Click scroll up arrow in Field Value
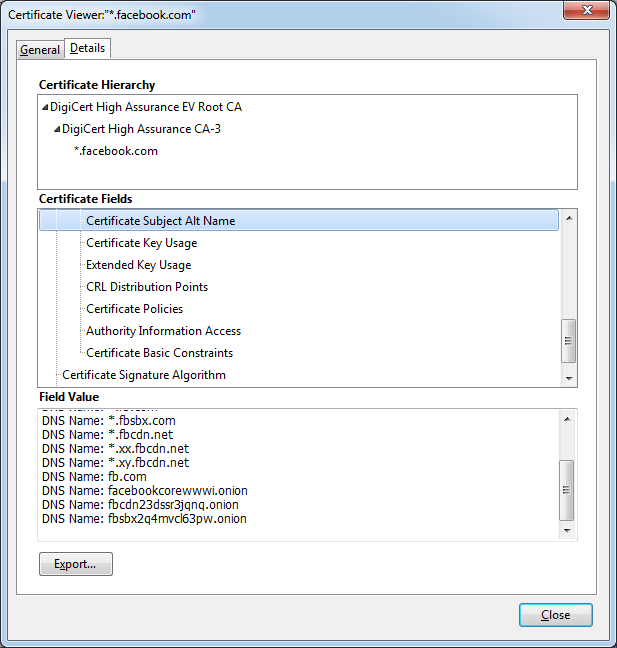Viewport: 617px width, 648px height. pyautogui.click(x=567, y=419)
